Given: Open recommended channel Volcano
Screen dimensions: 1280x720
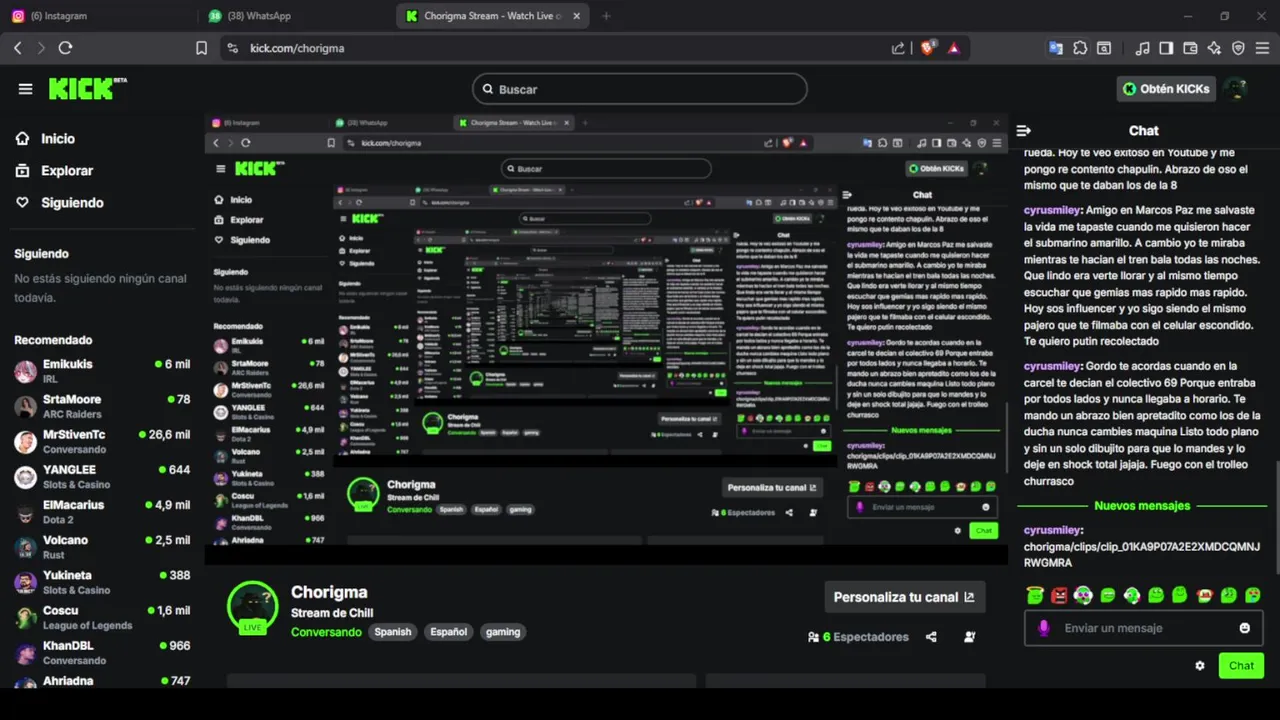Looking at the screenshot, I should pos(102,547).
